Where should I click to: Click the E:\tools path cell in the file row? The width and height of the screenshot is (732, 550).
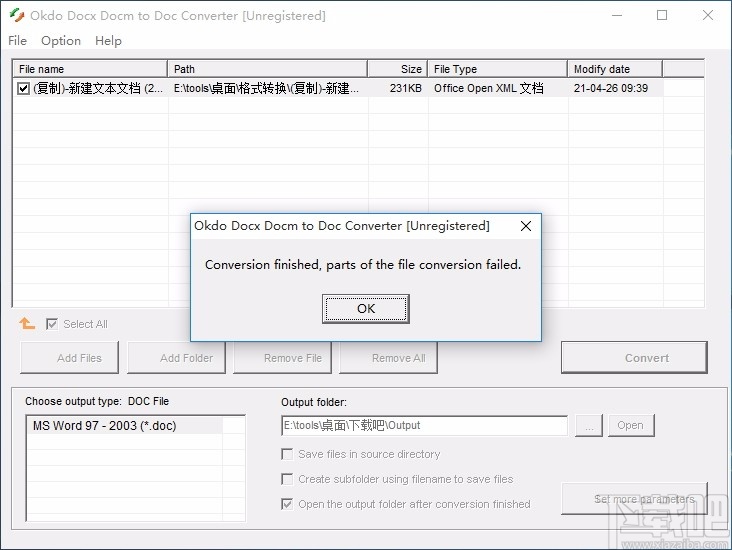coord(267,88)
